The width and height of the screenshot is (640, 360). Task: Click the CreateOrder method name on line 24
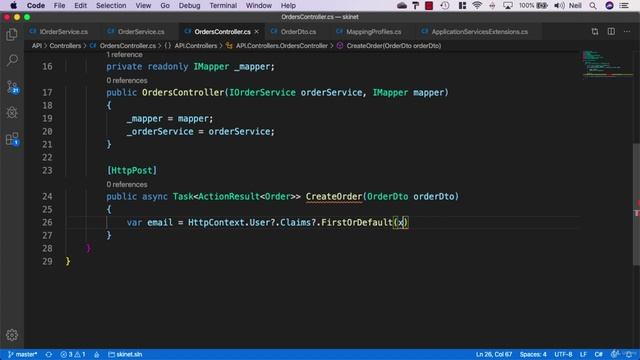pyautogui.click(x=334, y=196)
